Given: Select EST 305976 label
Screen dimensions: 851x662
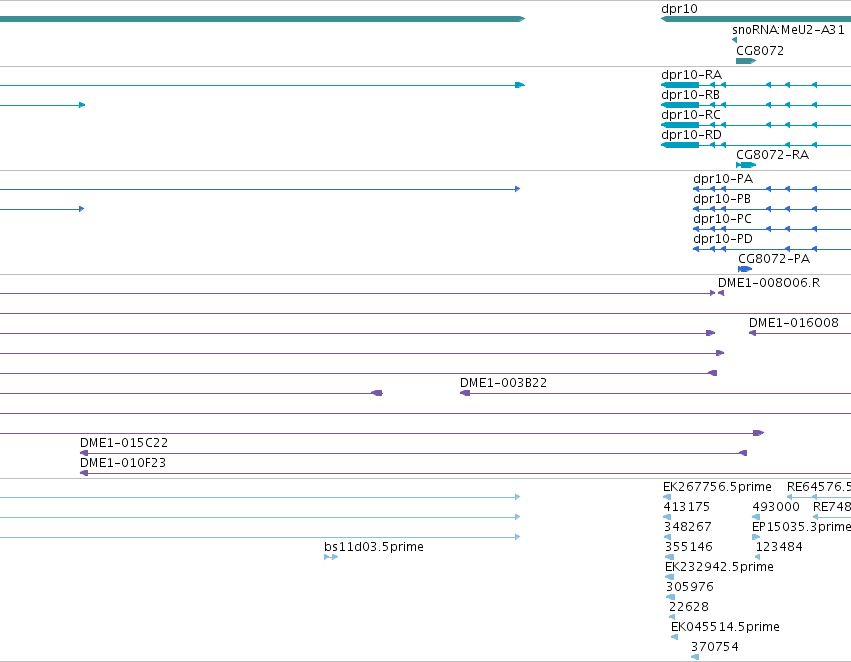Looking at the screenshot, I should [689, 587].
